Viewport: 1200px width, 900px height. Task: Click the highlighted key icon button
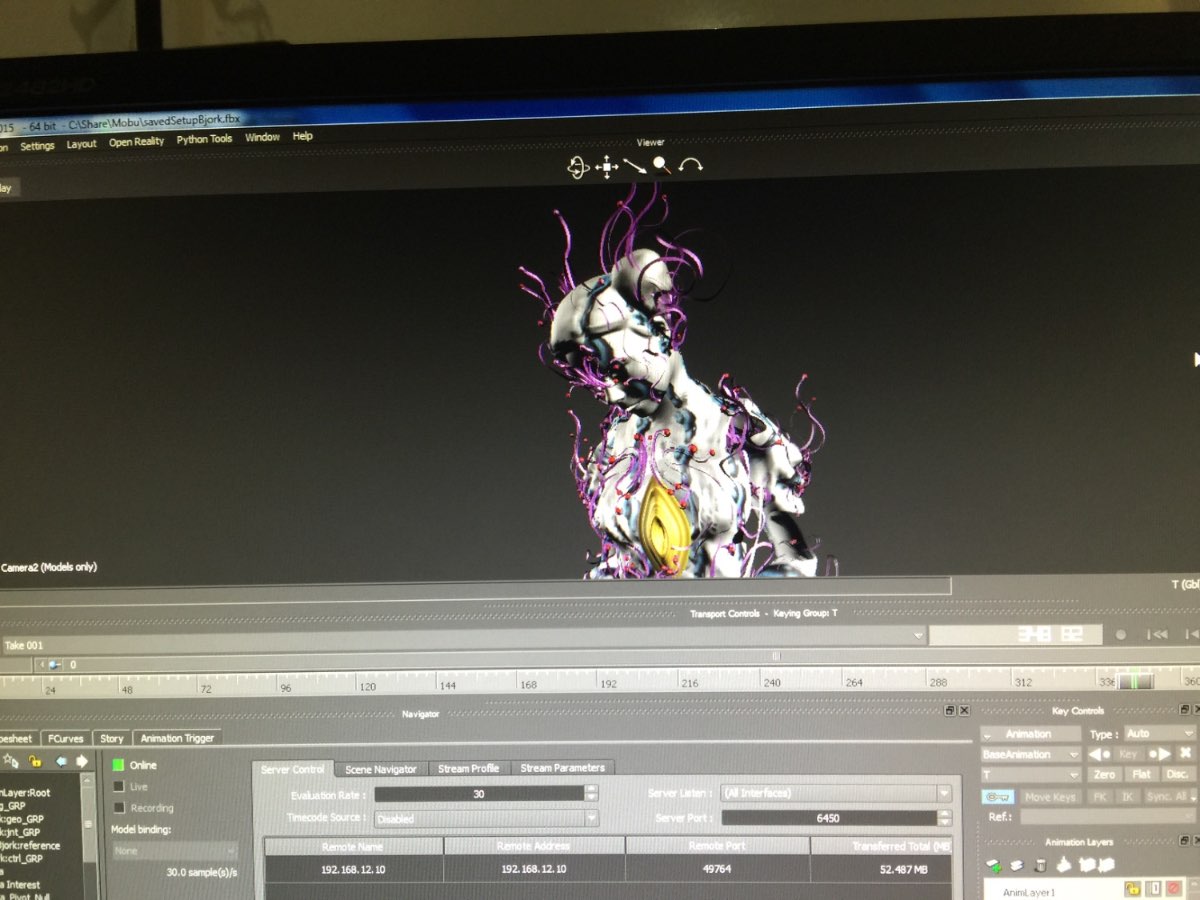[x=998, y=797]
